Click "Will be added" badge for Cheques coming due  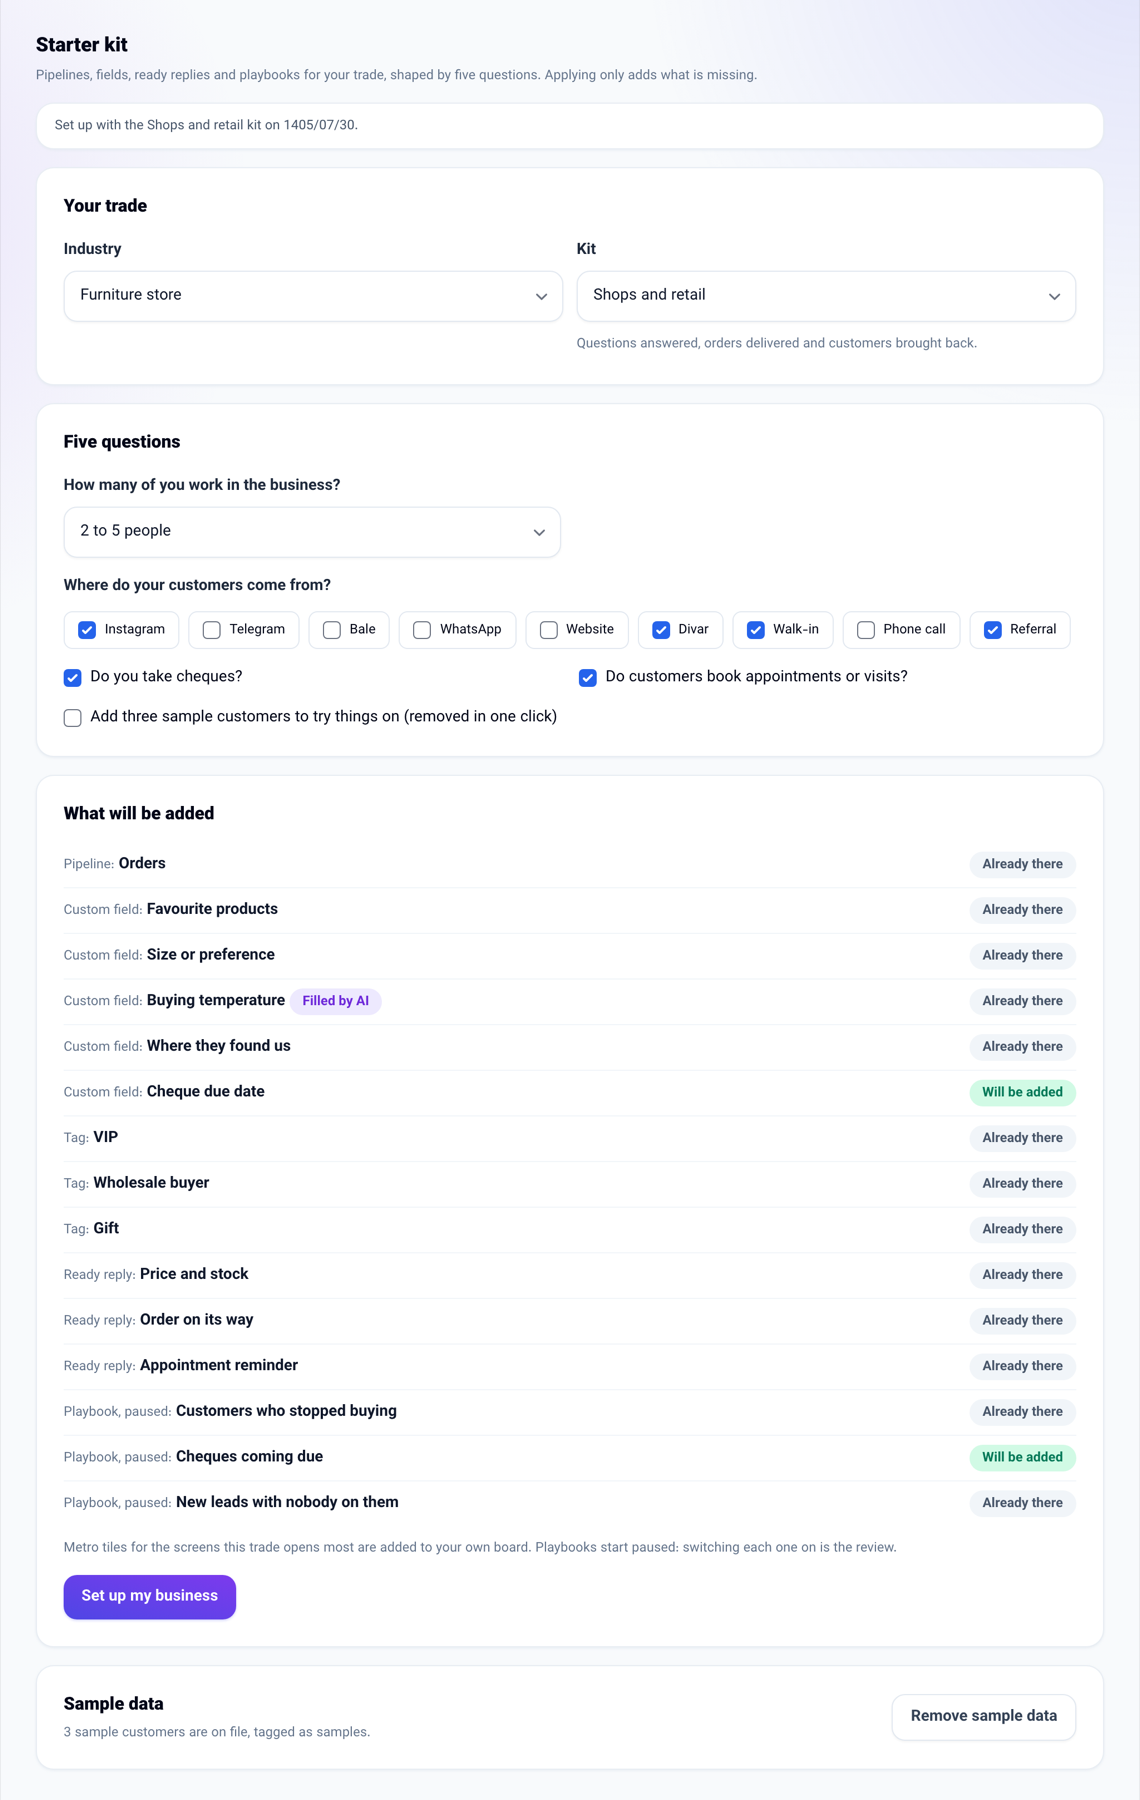(x=1022, y=1457)
